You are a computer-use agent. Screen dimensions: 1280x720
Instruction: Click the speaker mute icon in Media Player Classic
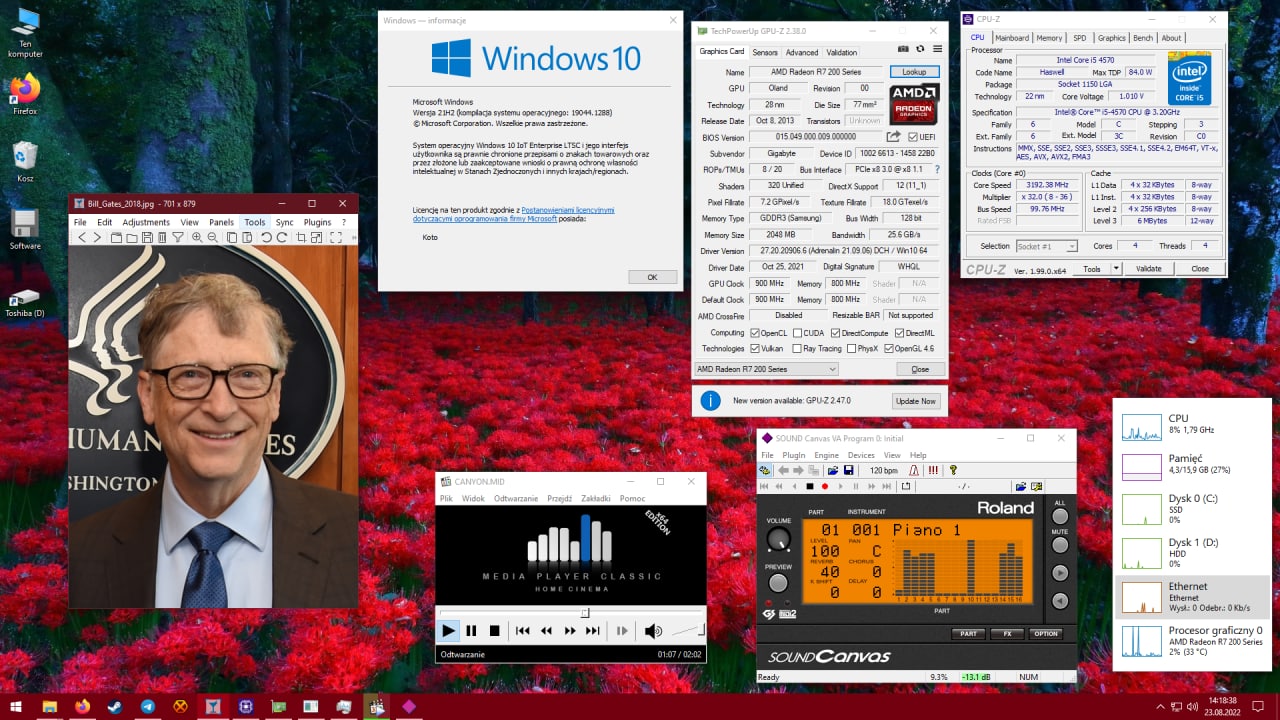[x=653, y=630]
